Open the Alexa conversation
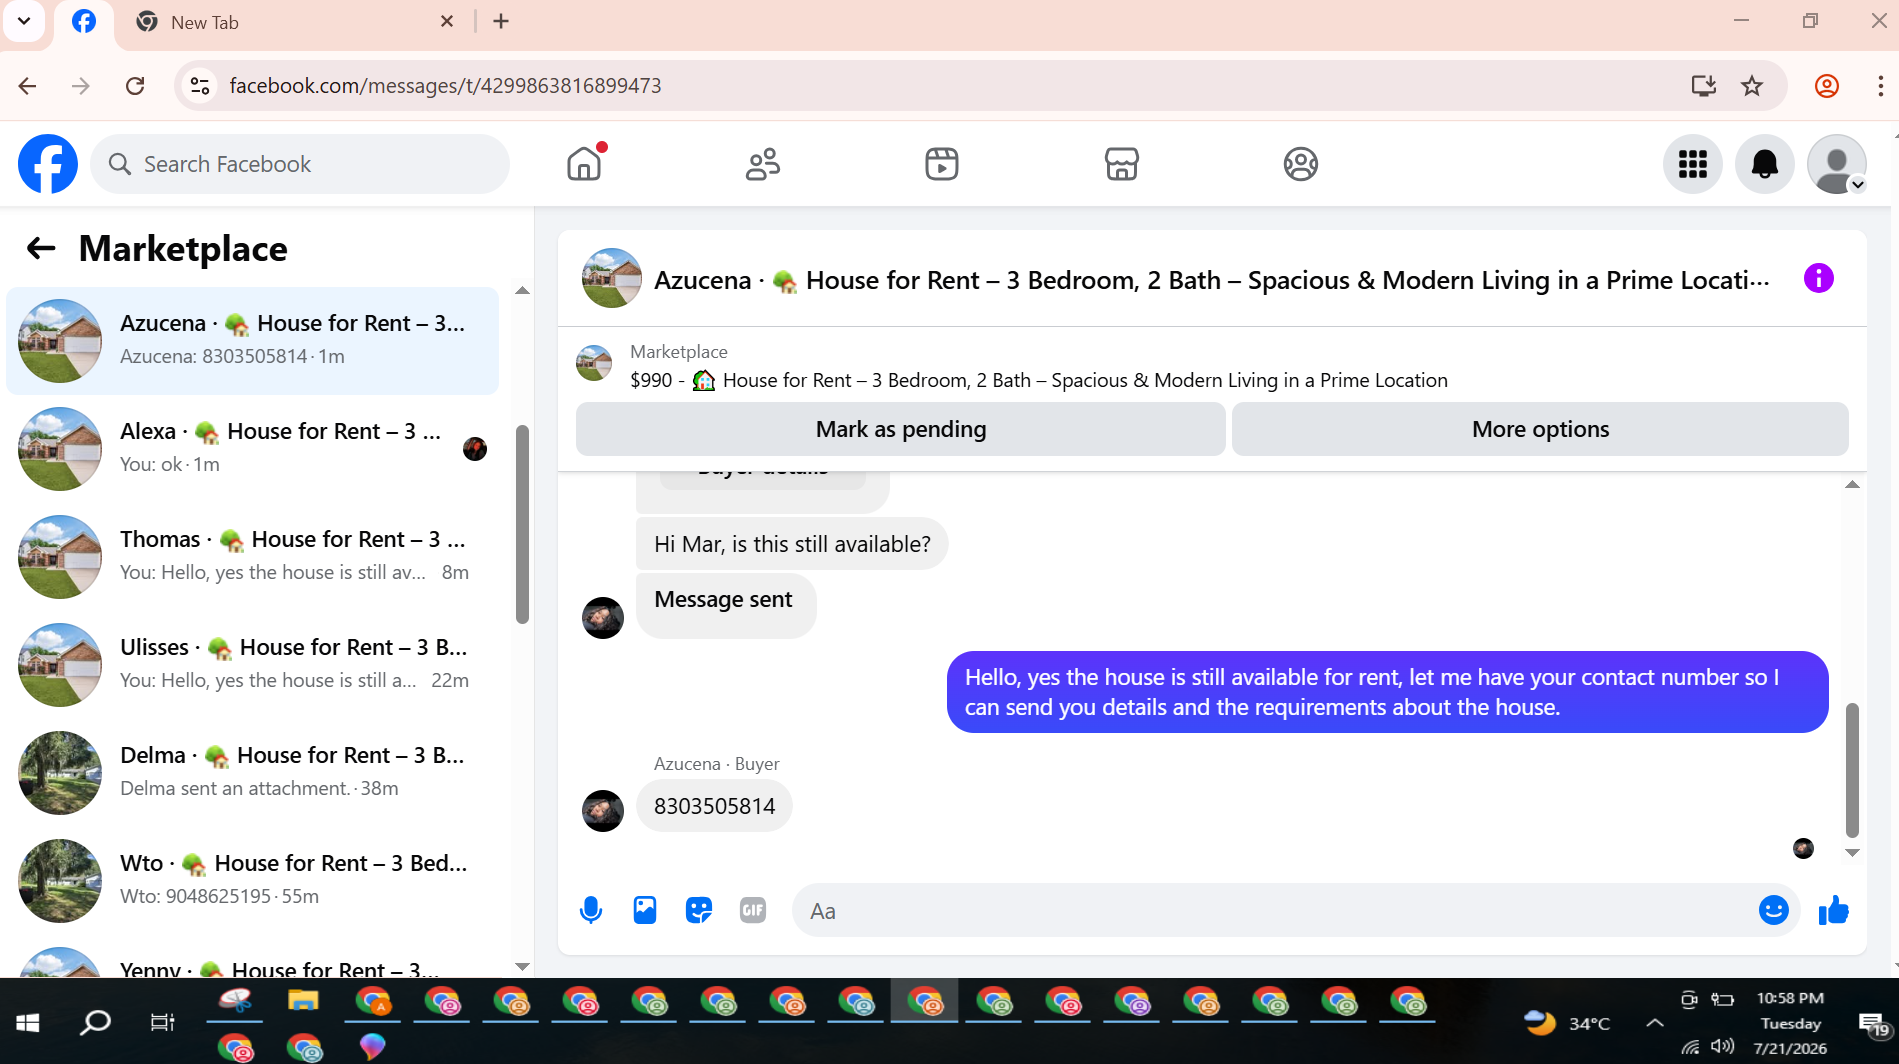Screen dimensions: 1899x1064 point(253,449)
